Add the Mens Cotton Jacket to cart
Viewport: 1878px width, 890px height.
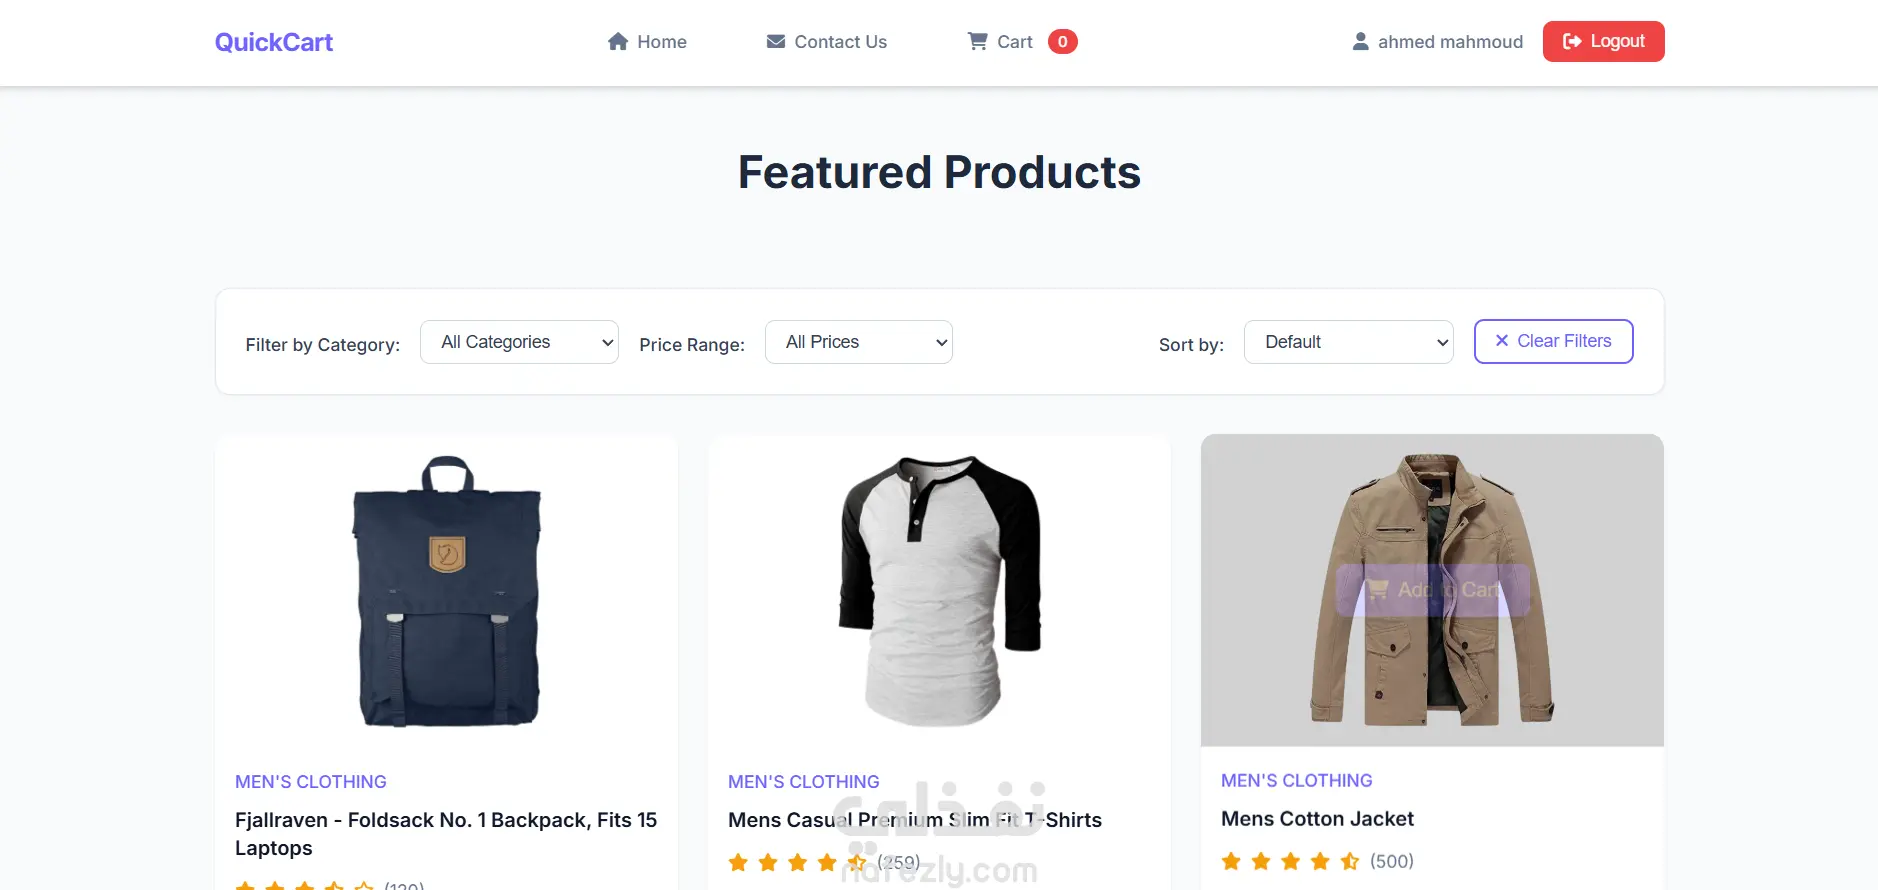coord(1432,590)
